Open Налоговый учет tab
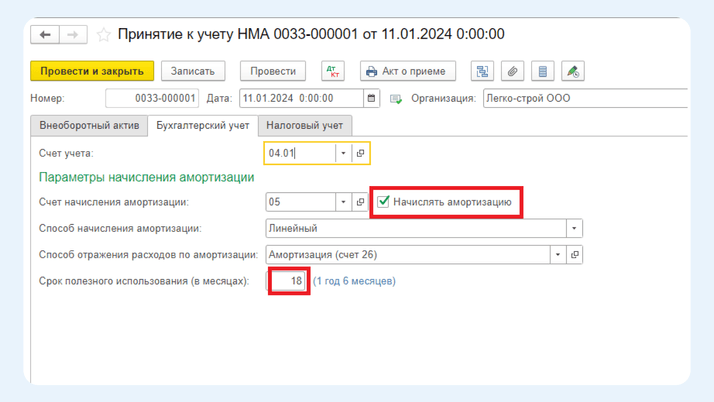Image resolution: width=714 pixels, height=402 pixels. pyautogui.click(x=305, y=126)
